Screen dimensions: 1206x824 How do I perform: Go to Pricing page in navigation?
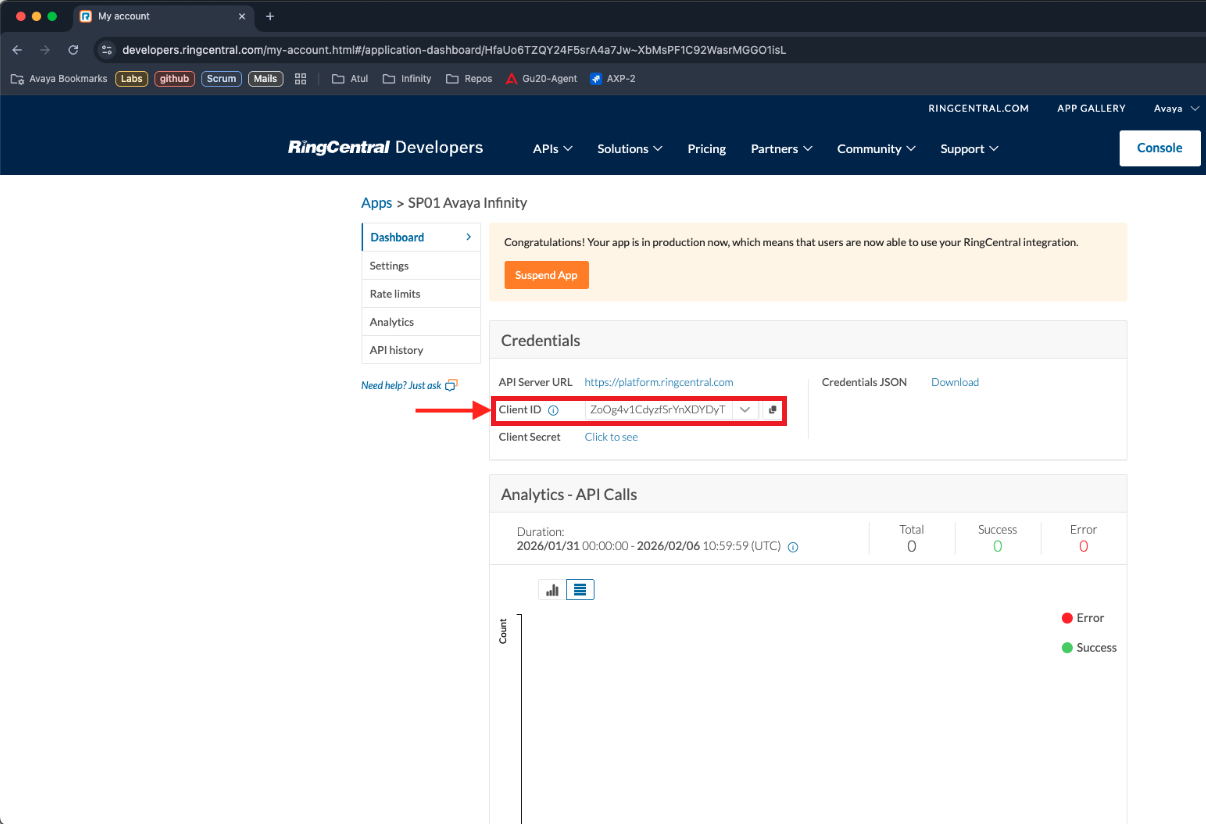tap(707, 149)
